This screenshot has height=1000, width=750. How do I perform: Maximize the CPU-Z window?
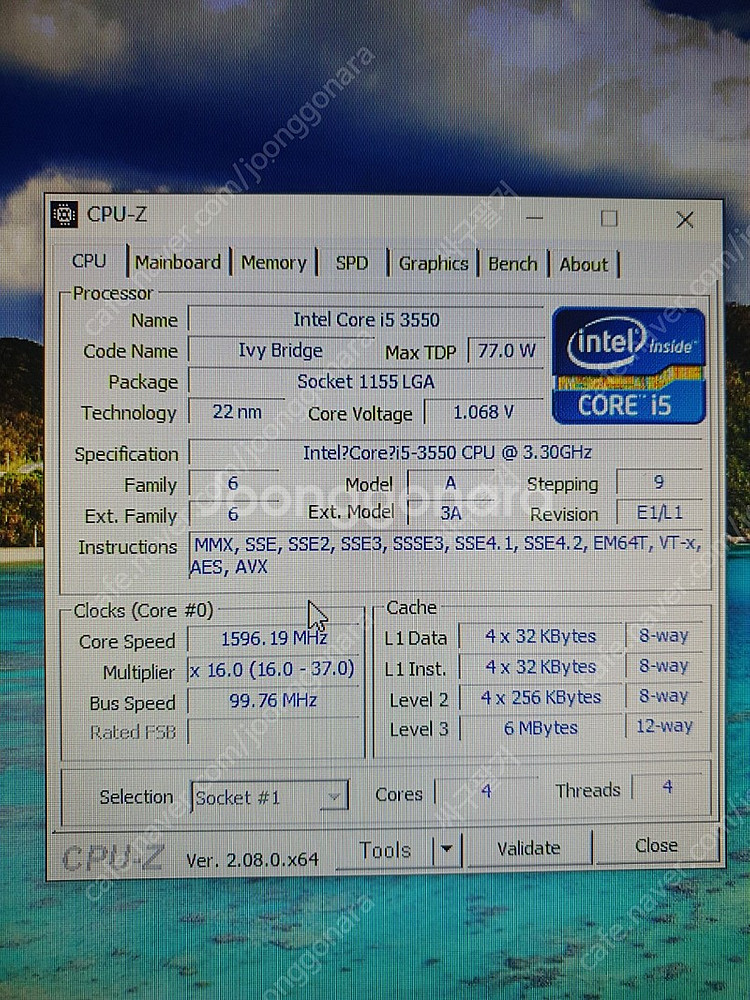[610, 219]
